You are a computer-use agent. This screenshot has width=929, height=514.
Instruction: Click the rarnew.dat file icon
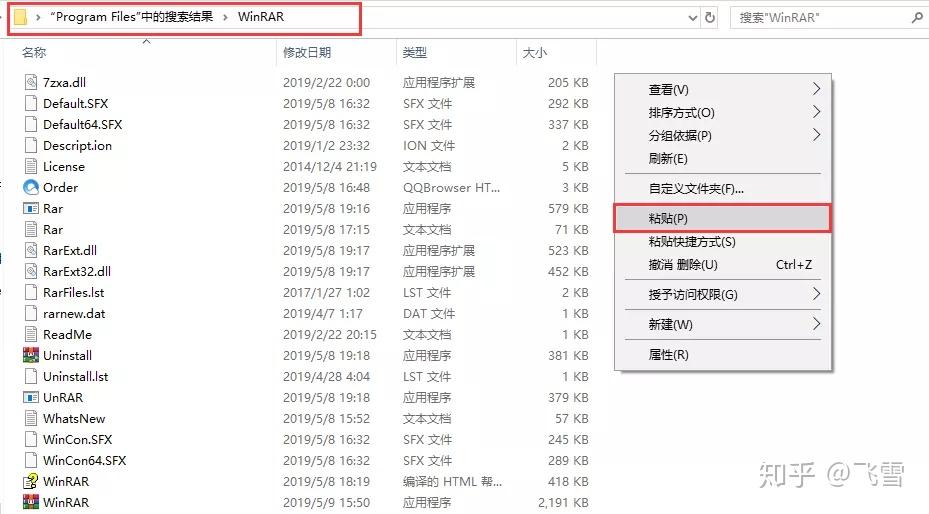(x=31, y=313)
